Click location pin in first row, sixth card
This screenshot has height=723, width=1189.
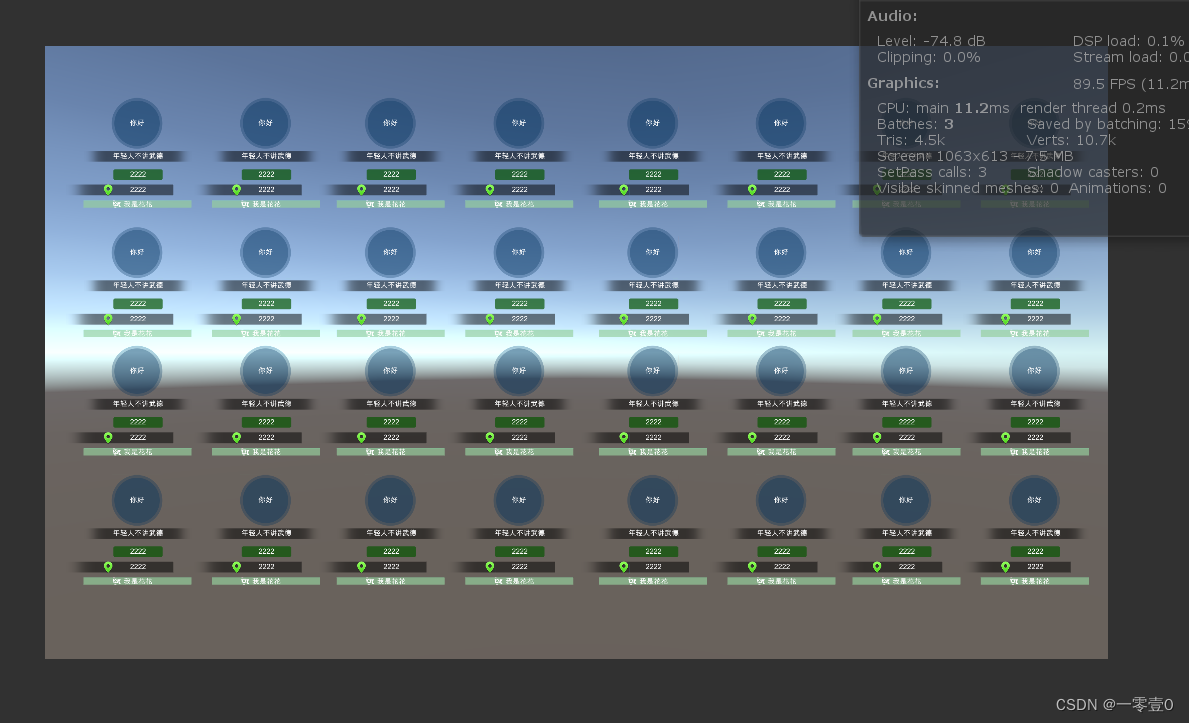pyautogui.click(x=752, y=190)
